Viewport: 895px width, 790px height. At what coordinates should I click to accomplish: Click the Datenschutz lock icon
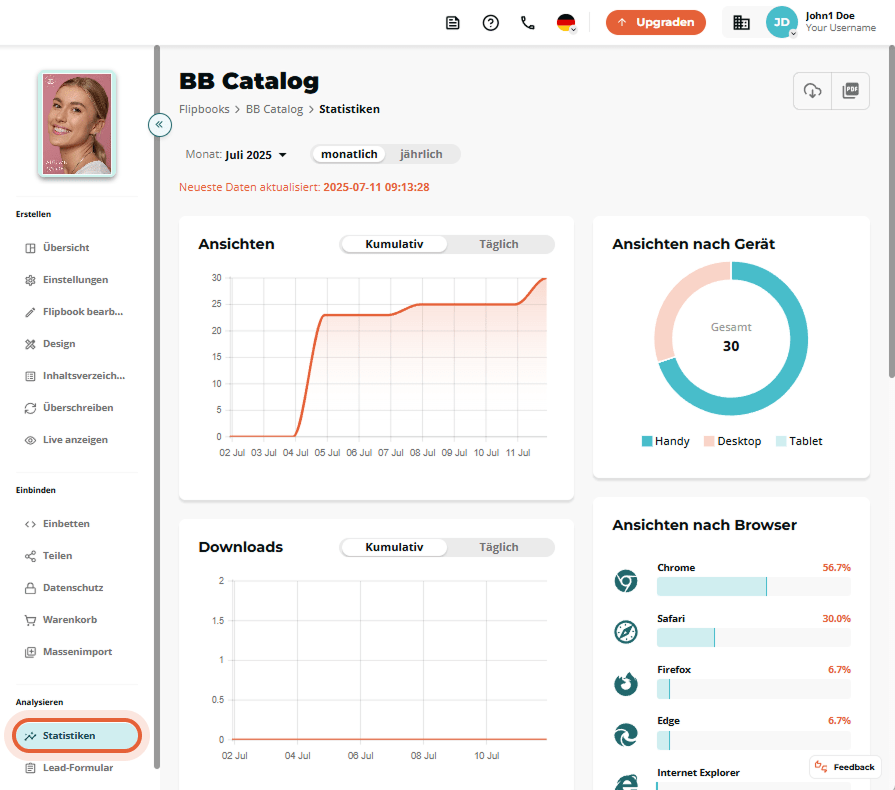pos(30,588)
